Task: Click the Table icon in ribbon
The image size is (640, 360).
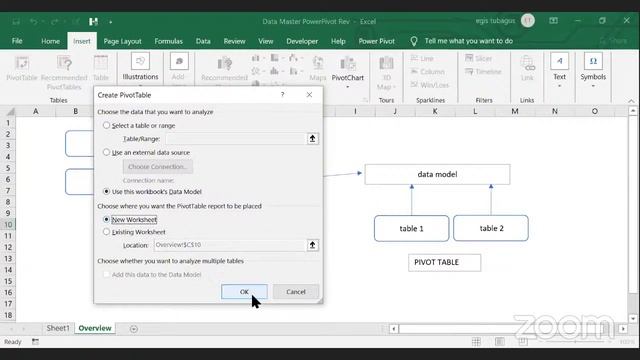Action: tap(100, 68)
